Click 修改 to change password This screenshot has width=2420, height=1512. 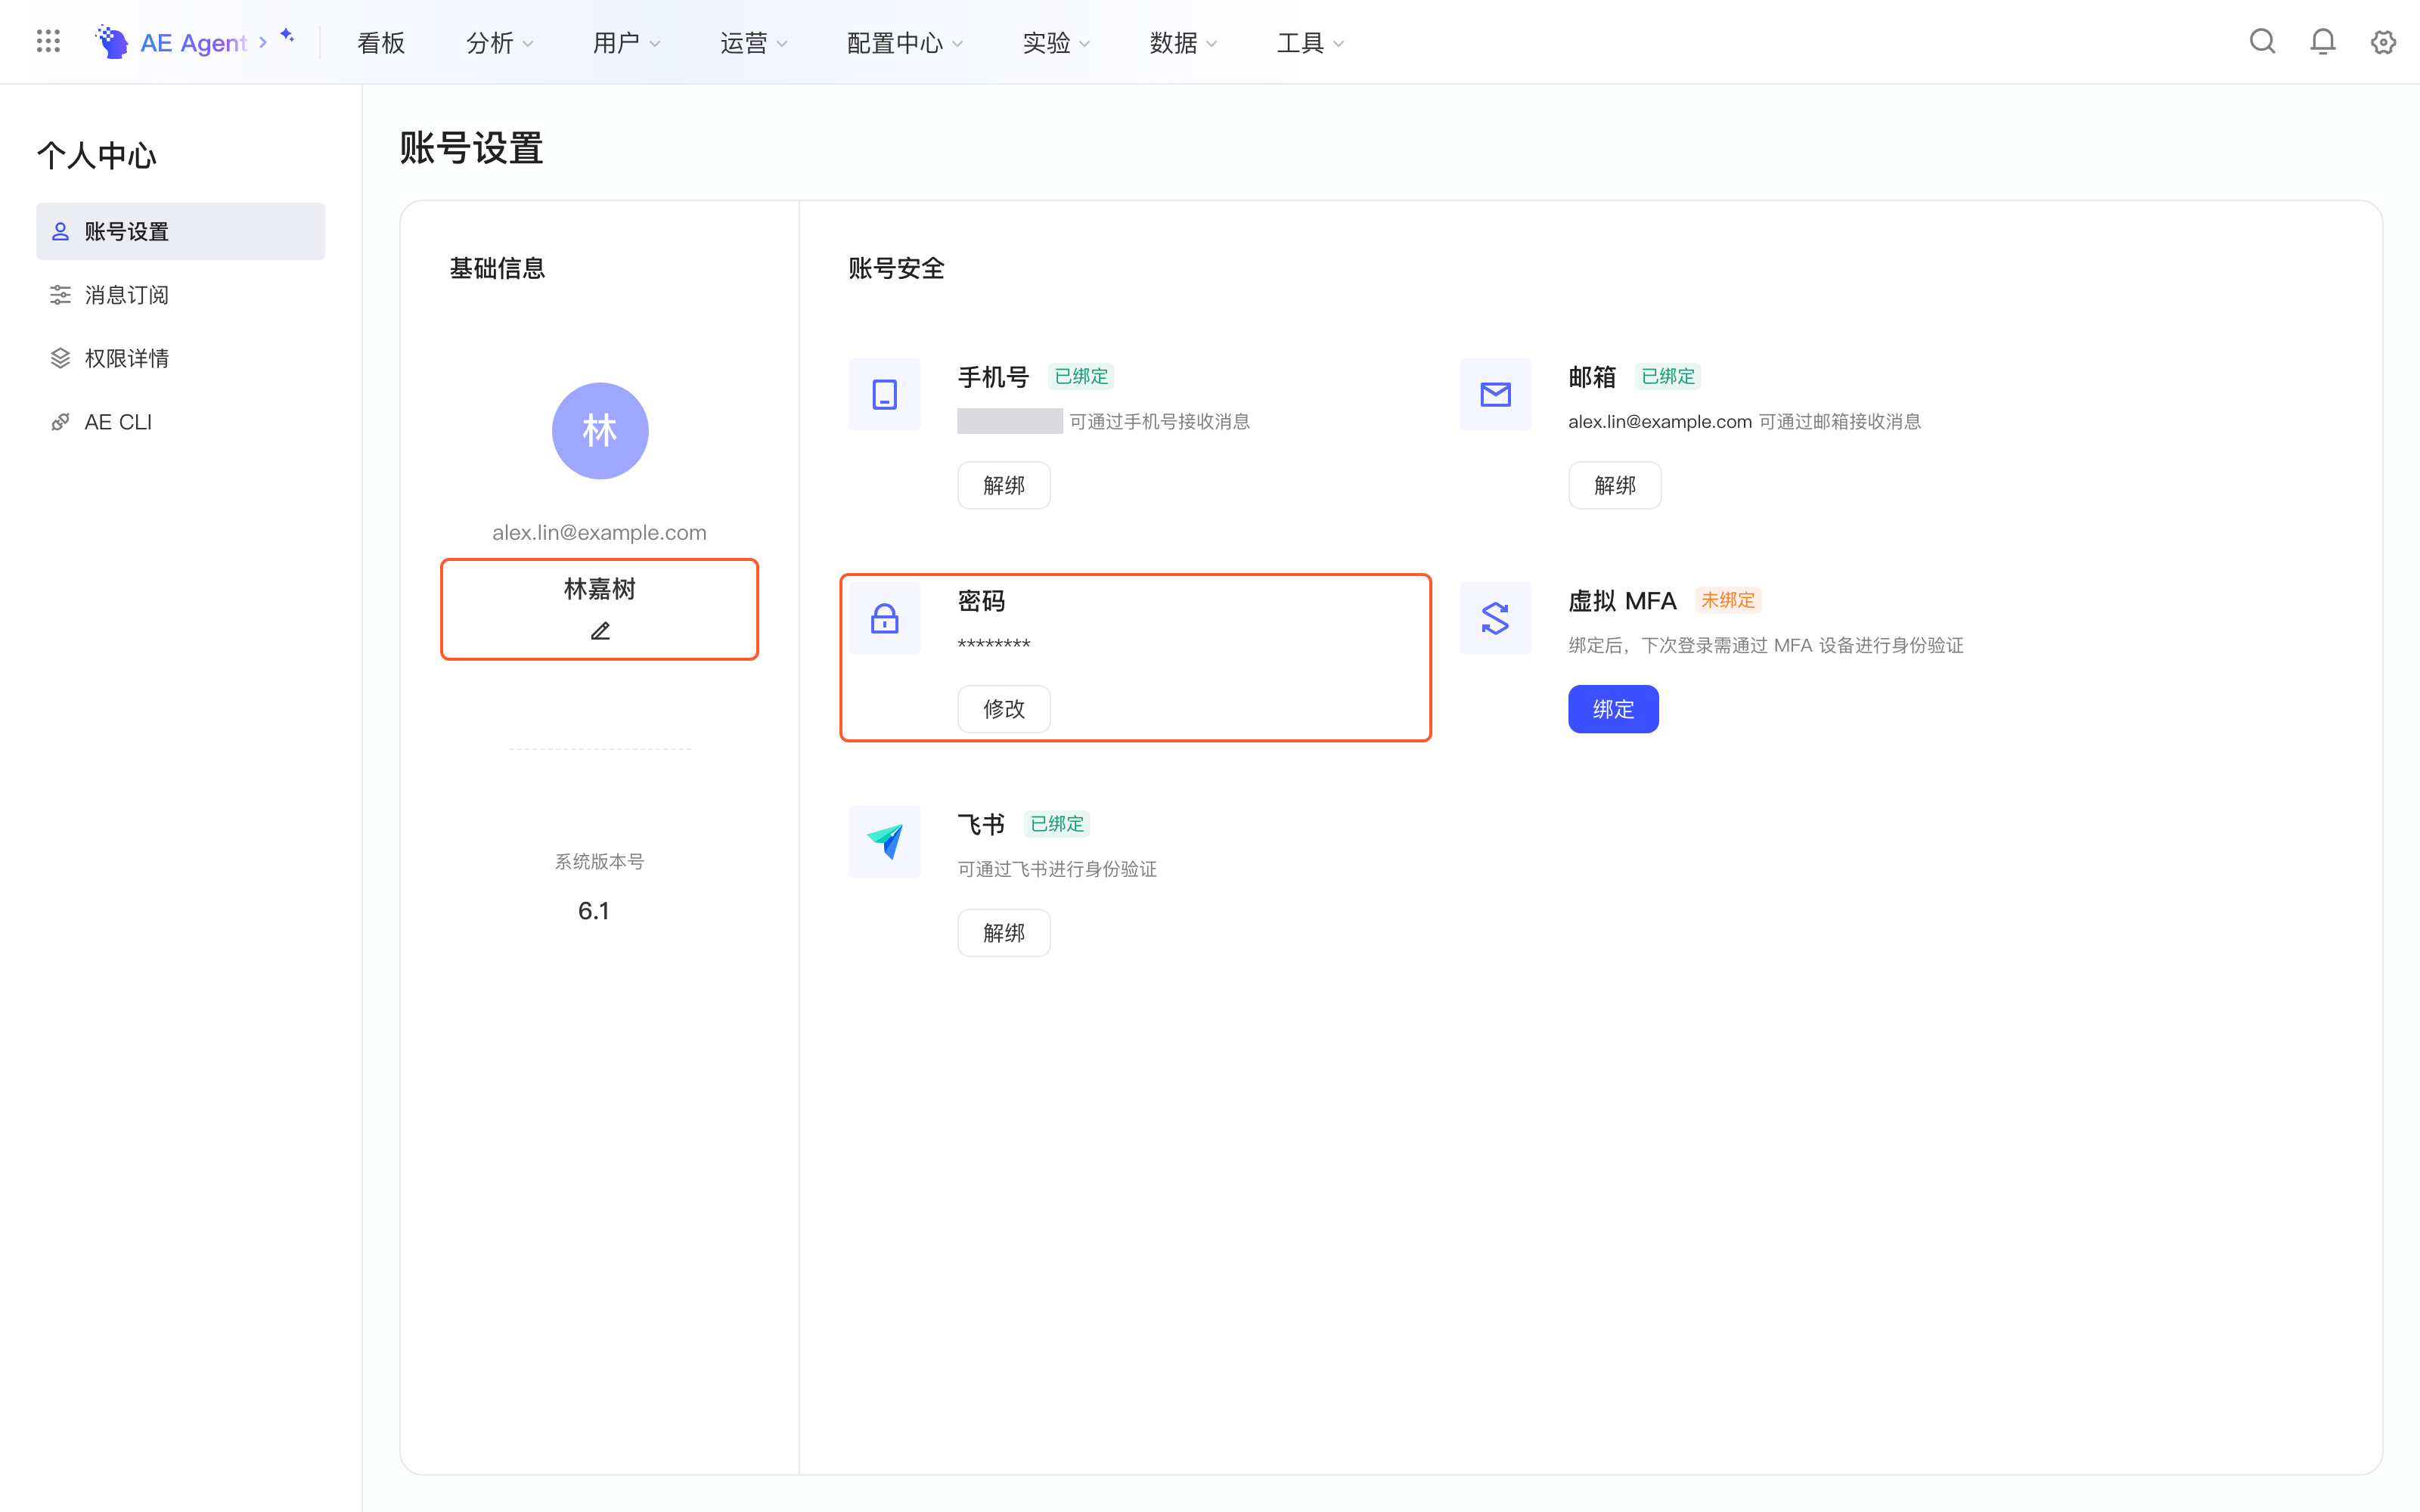pos(1004,709)
